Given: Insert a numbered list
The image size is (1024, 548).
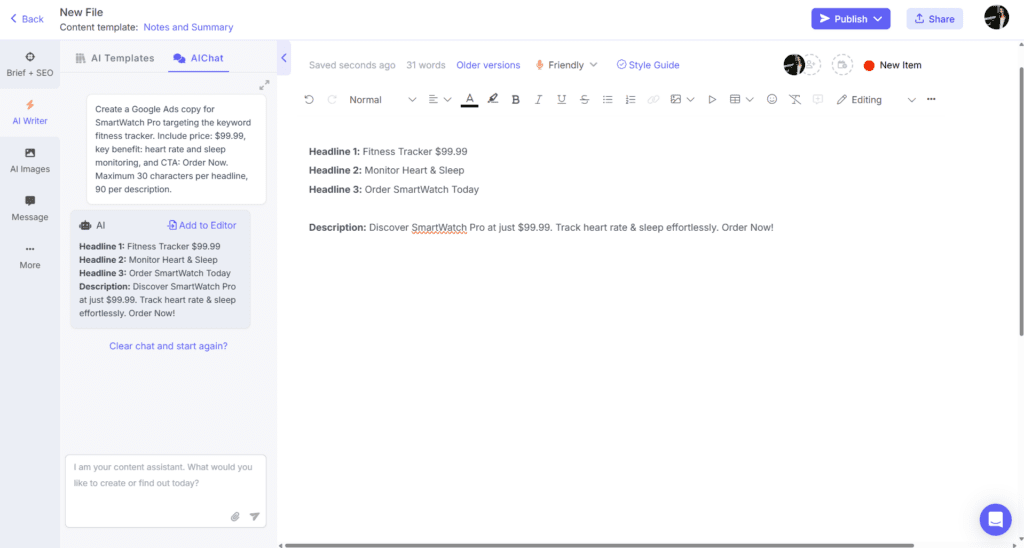Looking at the screenshot, I should click(630, 99).
